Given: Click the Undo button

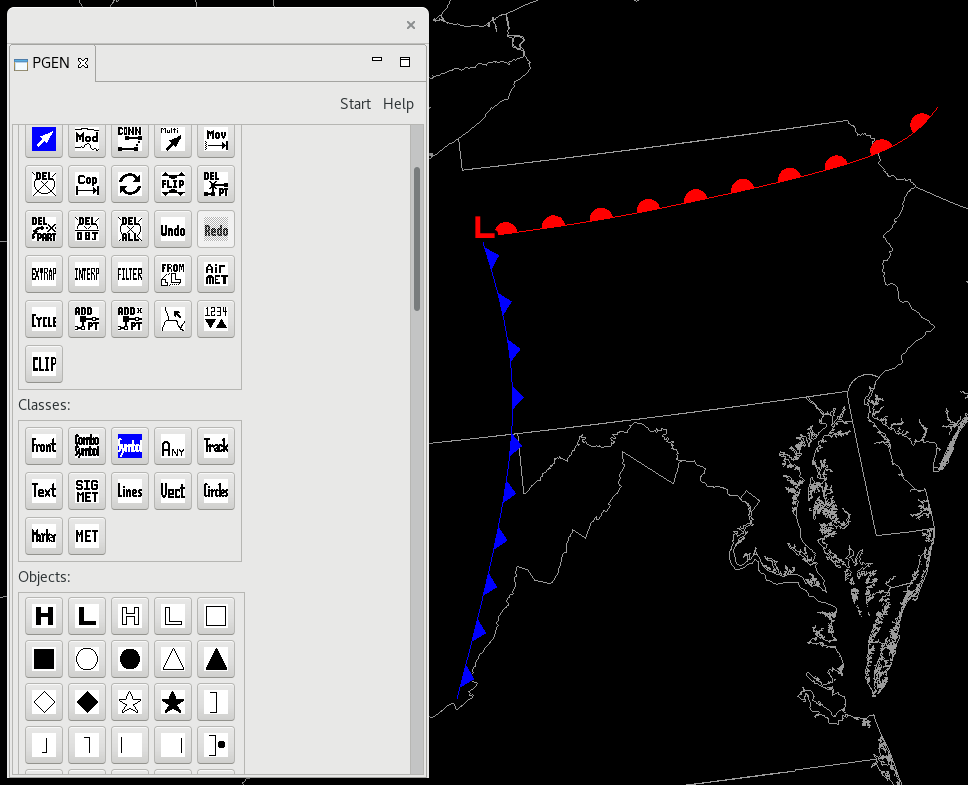Looking at the screenshot, I should [x=173, y=229].
